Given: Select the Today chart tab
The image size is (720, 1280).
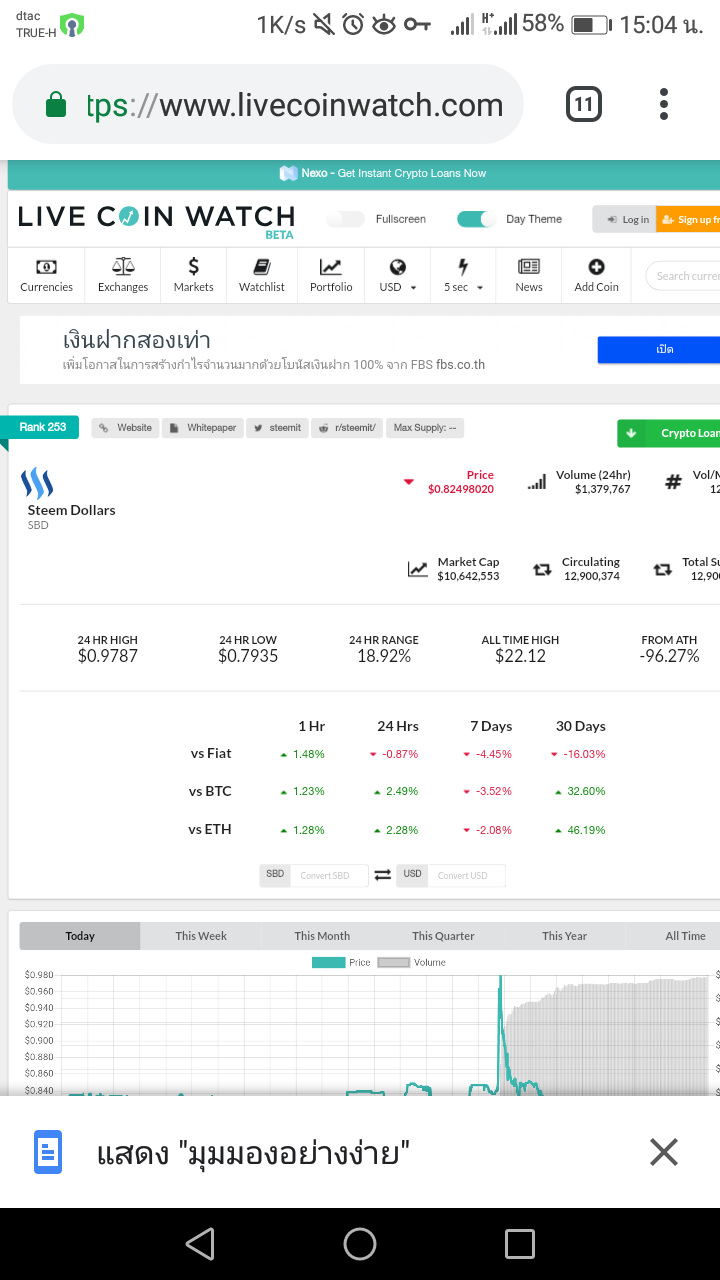Looking at the screenshot, I should tap(80, 936).
